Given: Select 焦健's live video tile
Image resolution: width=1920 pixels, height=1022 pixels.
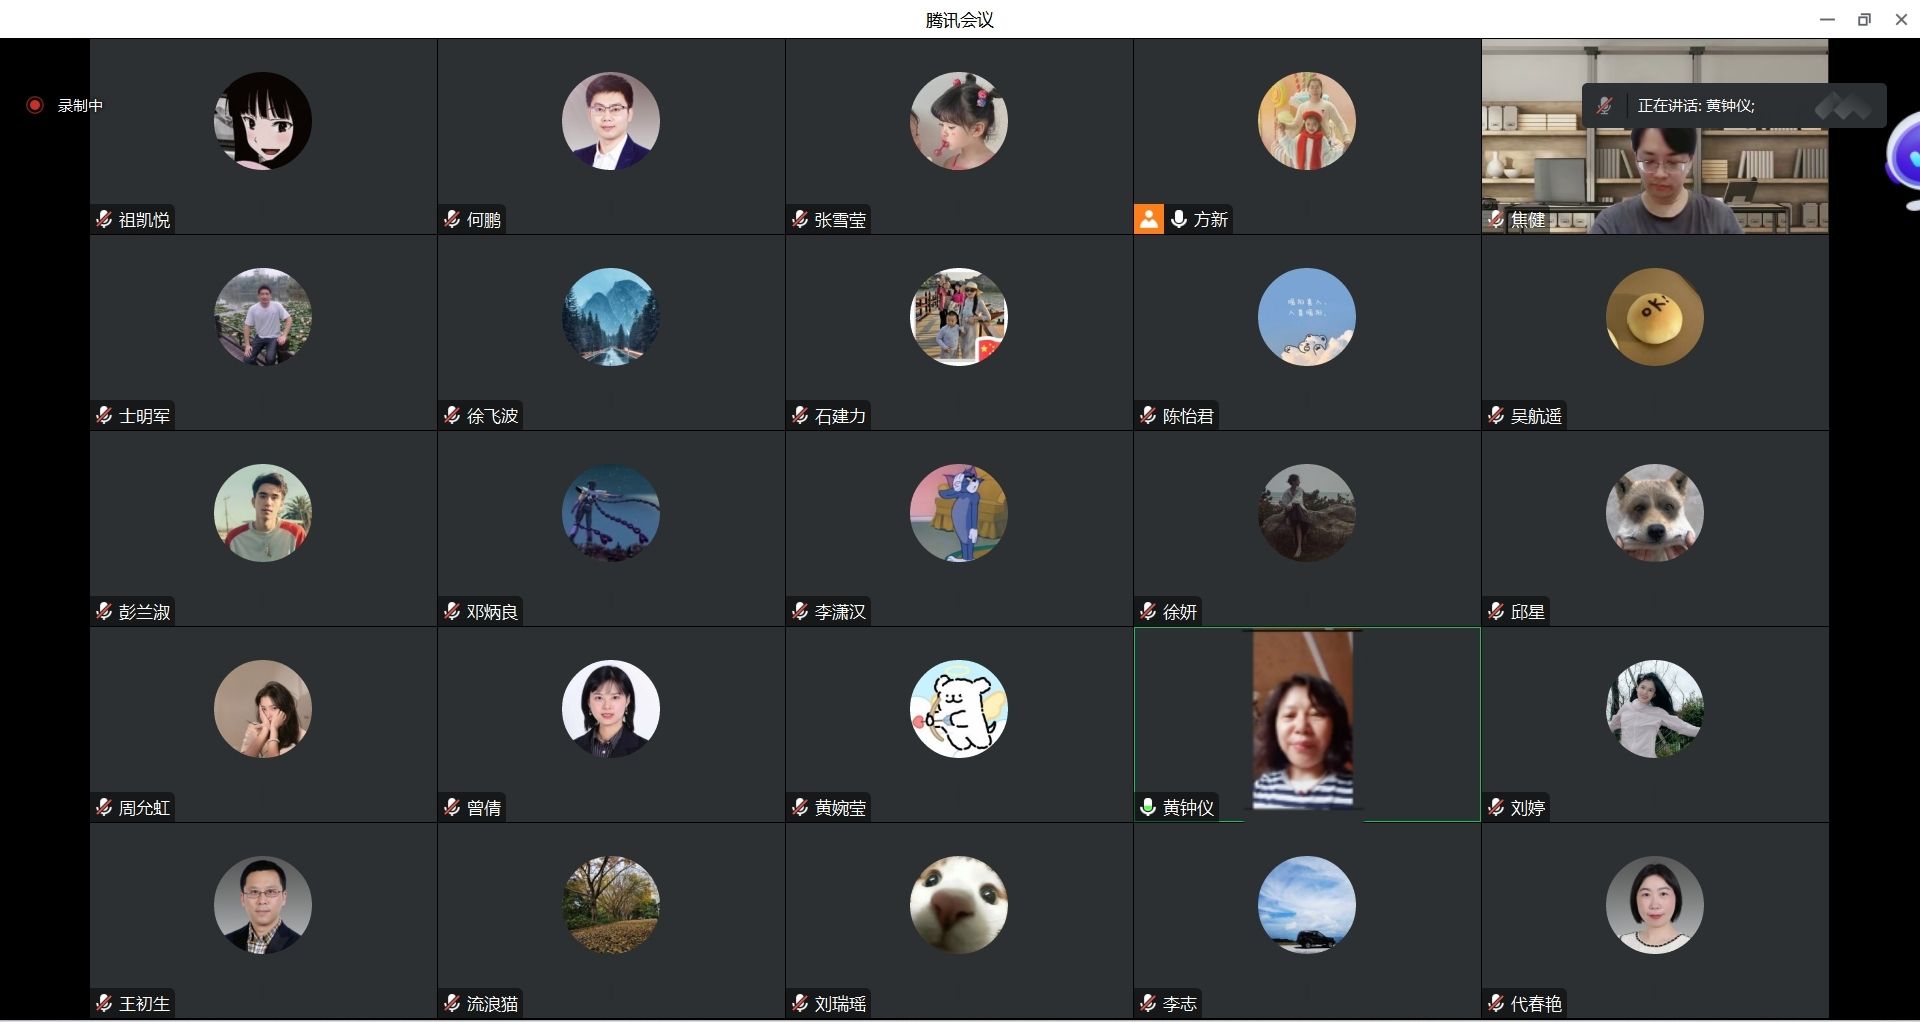Looking at the screenshot, I should [1655, 137].
